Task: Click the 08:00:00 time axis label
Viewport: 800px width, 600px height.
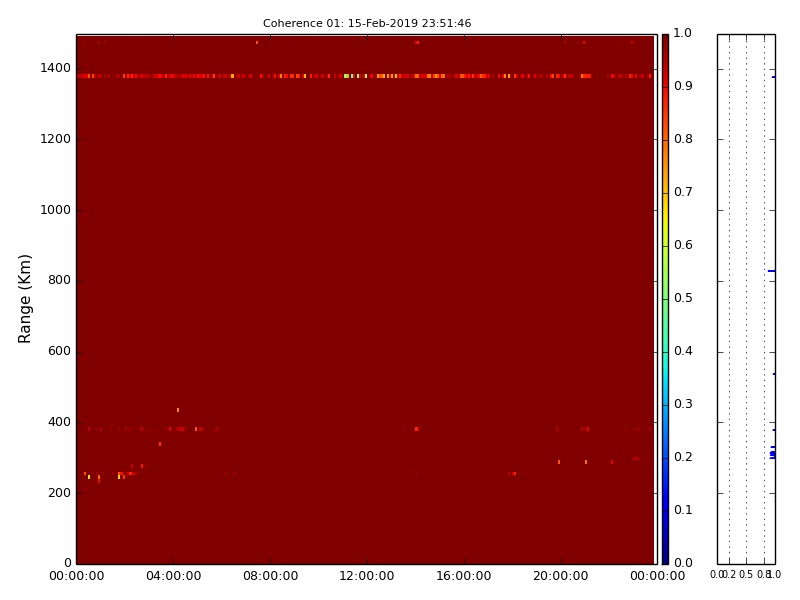Action: point(270,576)
